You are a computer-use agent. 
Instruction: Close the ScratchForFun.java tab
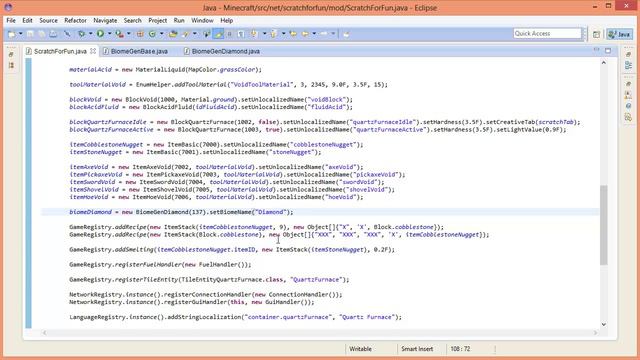coord(93,51)
